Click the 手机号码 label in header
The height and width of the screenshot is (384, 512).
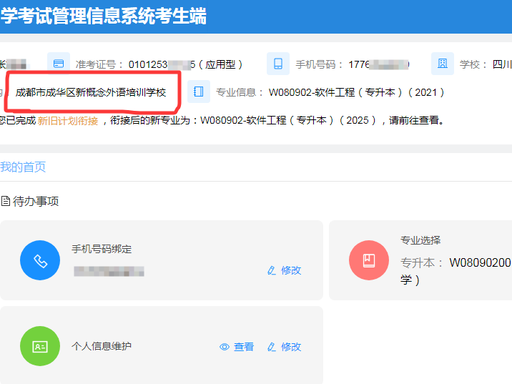pos(319,64)
